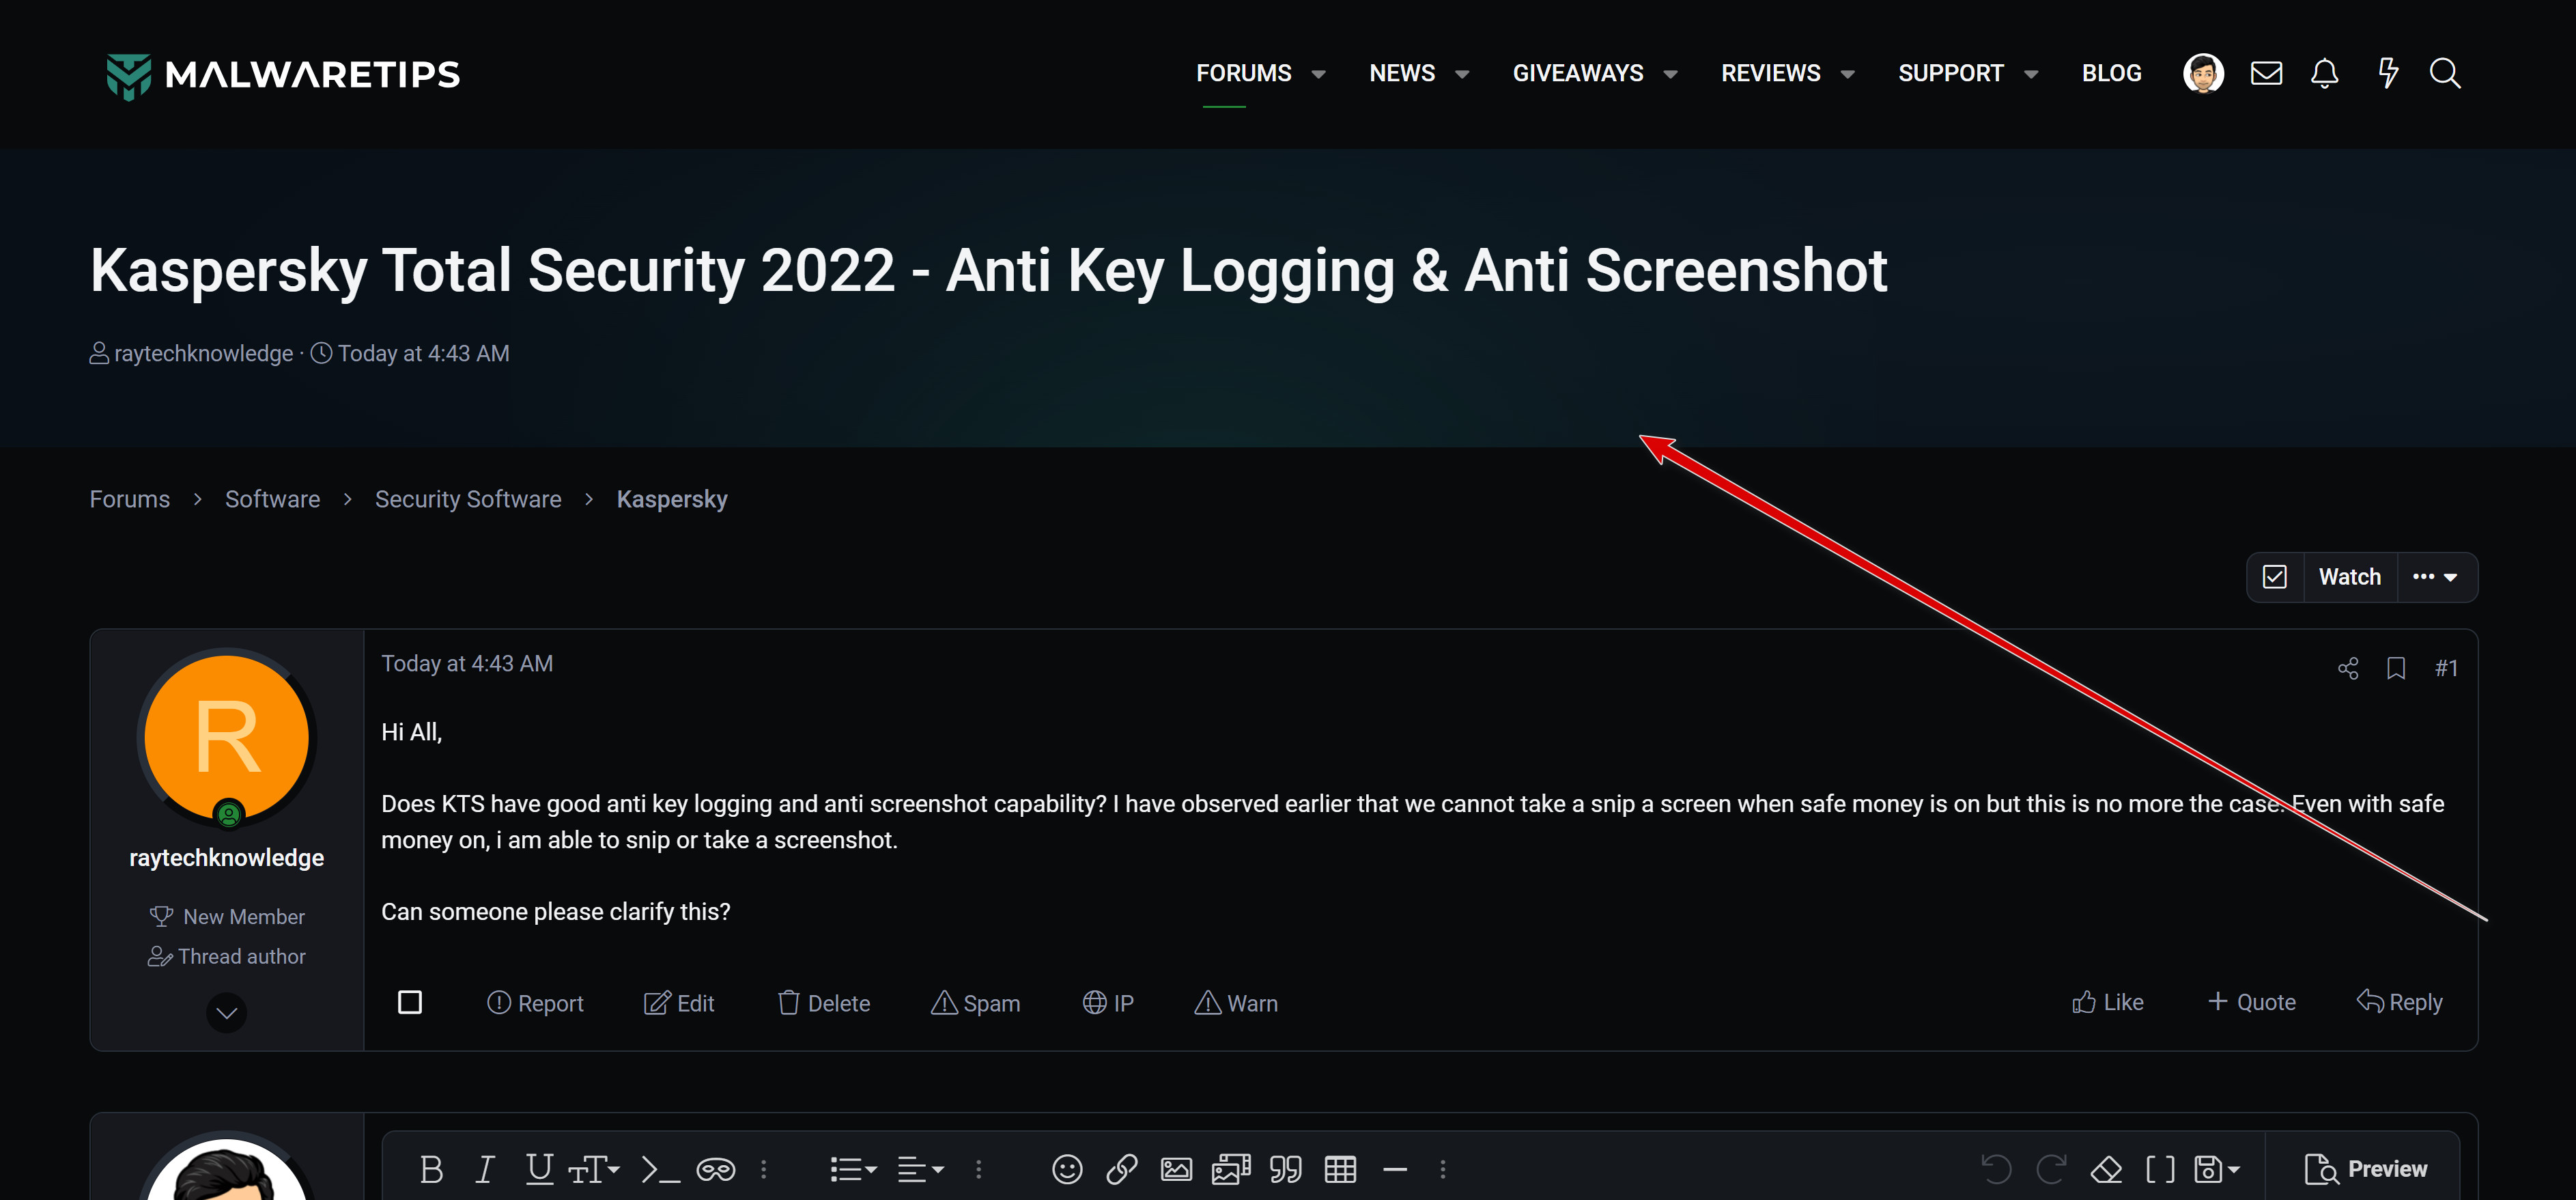
Task: Open the Security Software breadcrumb link
Action: [x=468, y=499]
